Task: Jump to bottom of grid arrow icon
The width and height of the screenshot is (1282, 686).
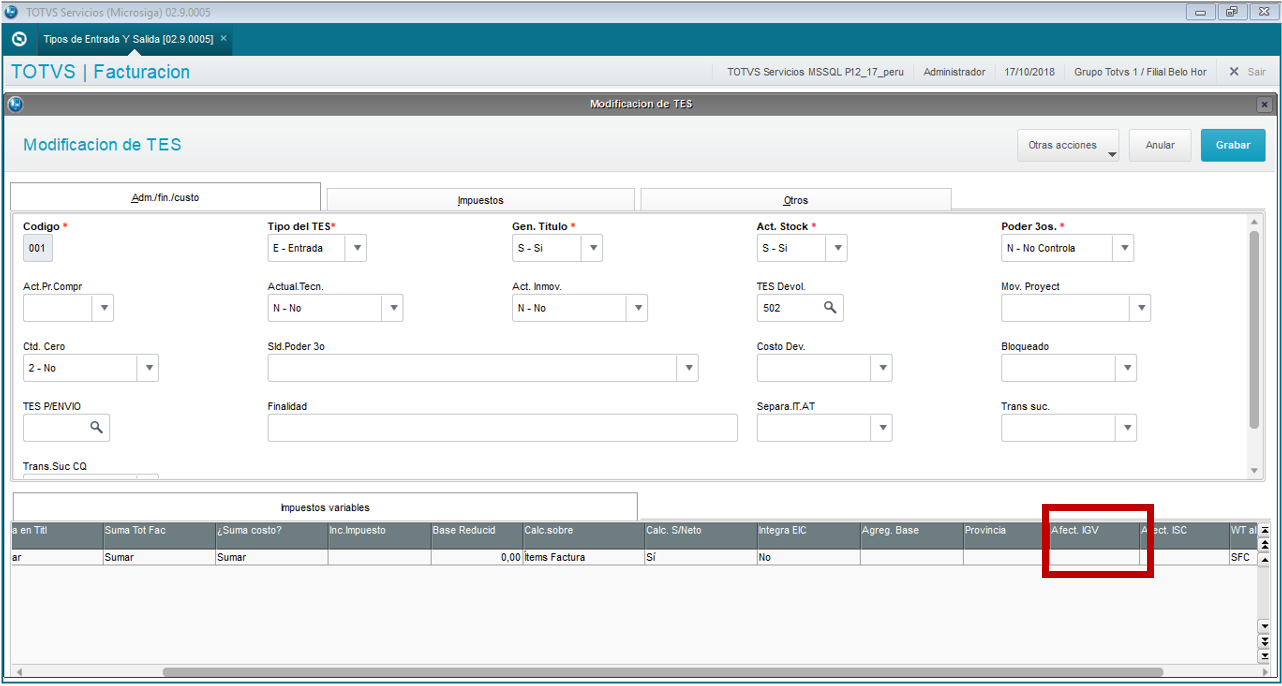Action: point(1264,656)
